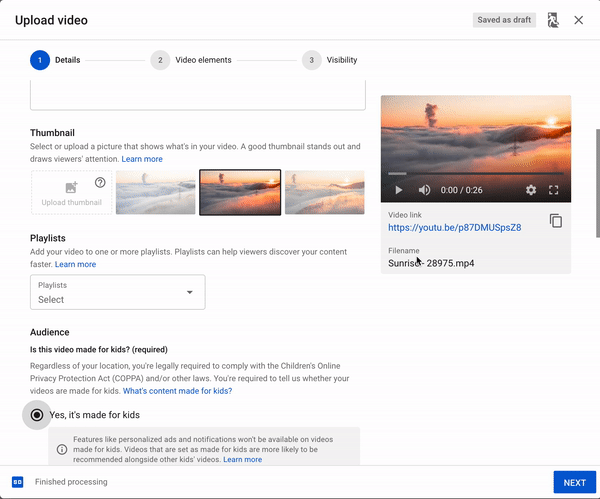The width and height of the screenshot is (600, 499).
Task: Choose the selected middle thumbnail
Action: tap(240, 192)
